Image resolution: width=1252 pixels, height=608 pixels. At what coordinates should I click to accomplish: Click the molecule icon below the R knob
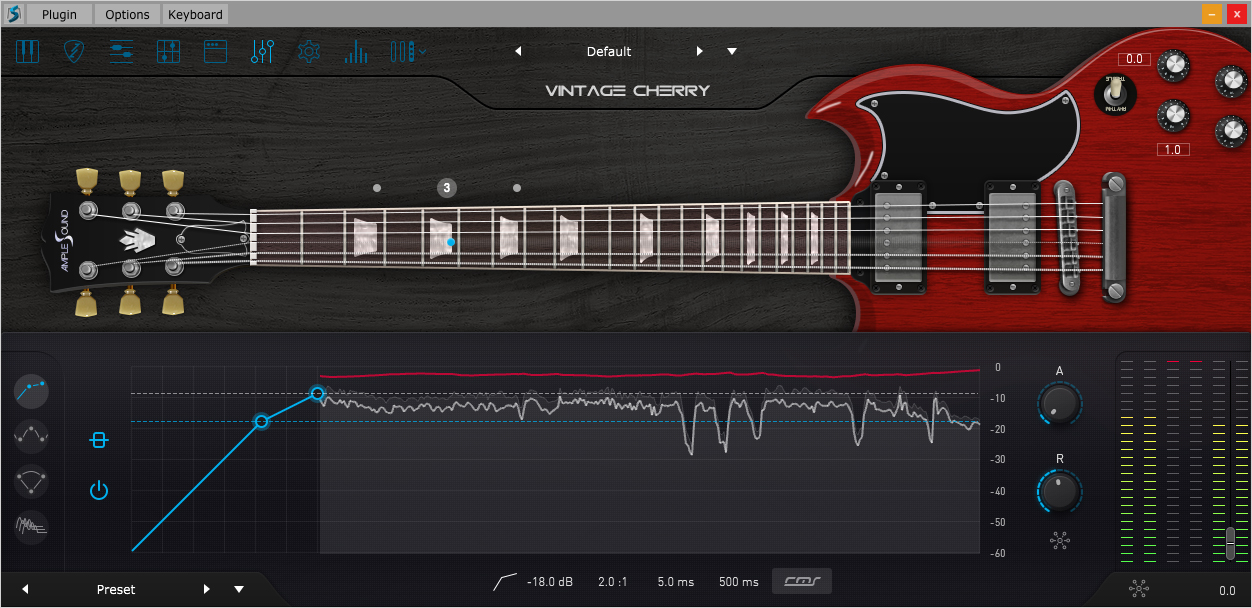(x=1060, y=541)
